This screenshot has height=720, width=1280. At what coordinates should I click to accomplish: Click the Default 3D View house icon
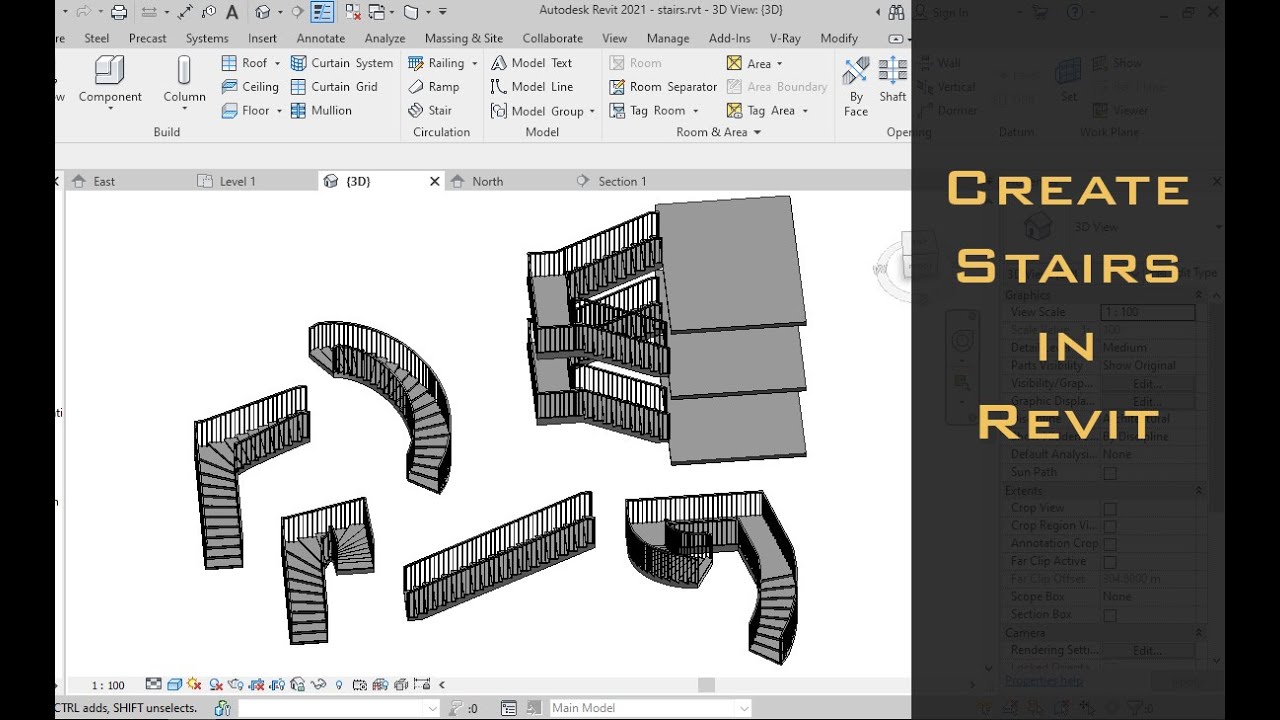(262, 12)
